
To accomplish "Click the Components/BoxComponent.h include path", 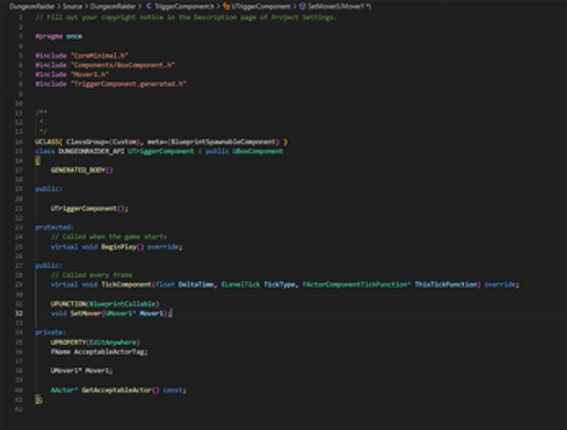I will click(123, 65).
